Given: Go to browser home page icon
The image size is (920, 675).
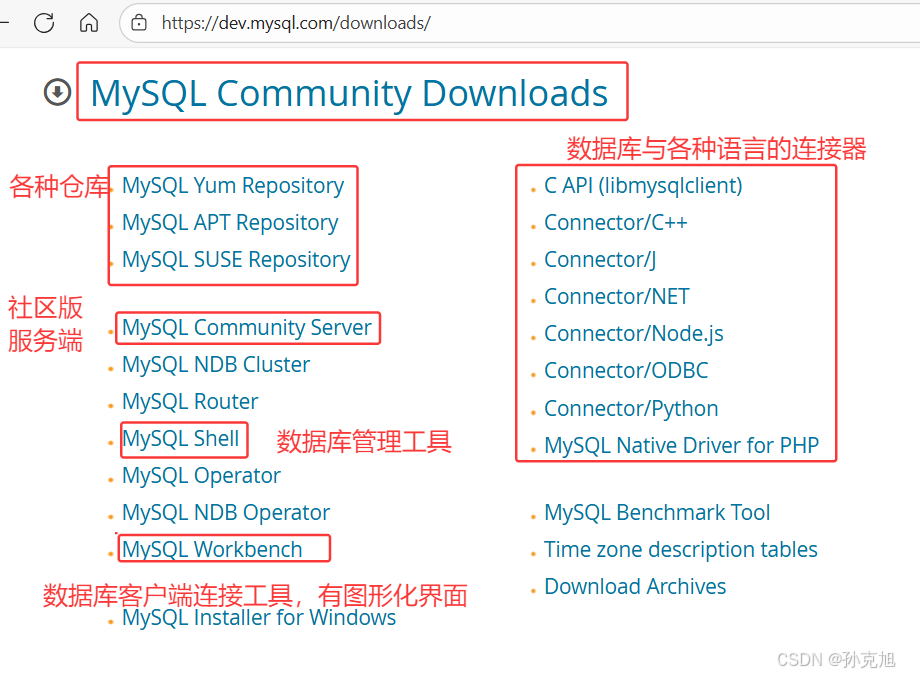Looking at the screenshot, I should (89, 23).
